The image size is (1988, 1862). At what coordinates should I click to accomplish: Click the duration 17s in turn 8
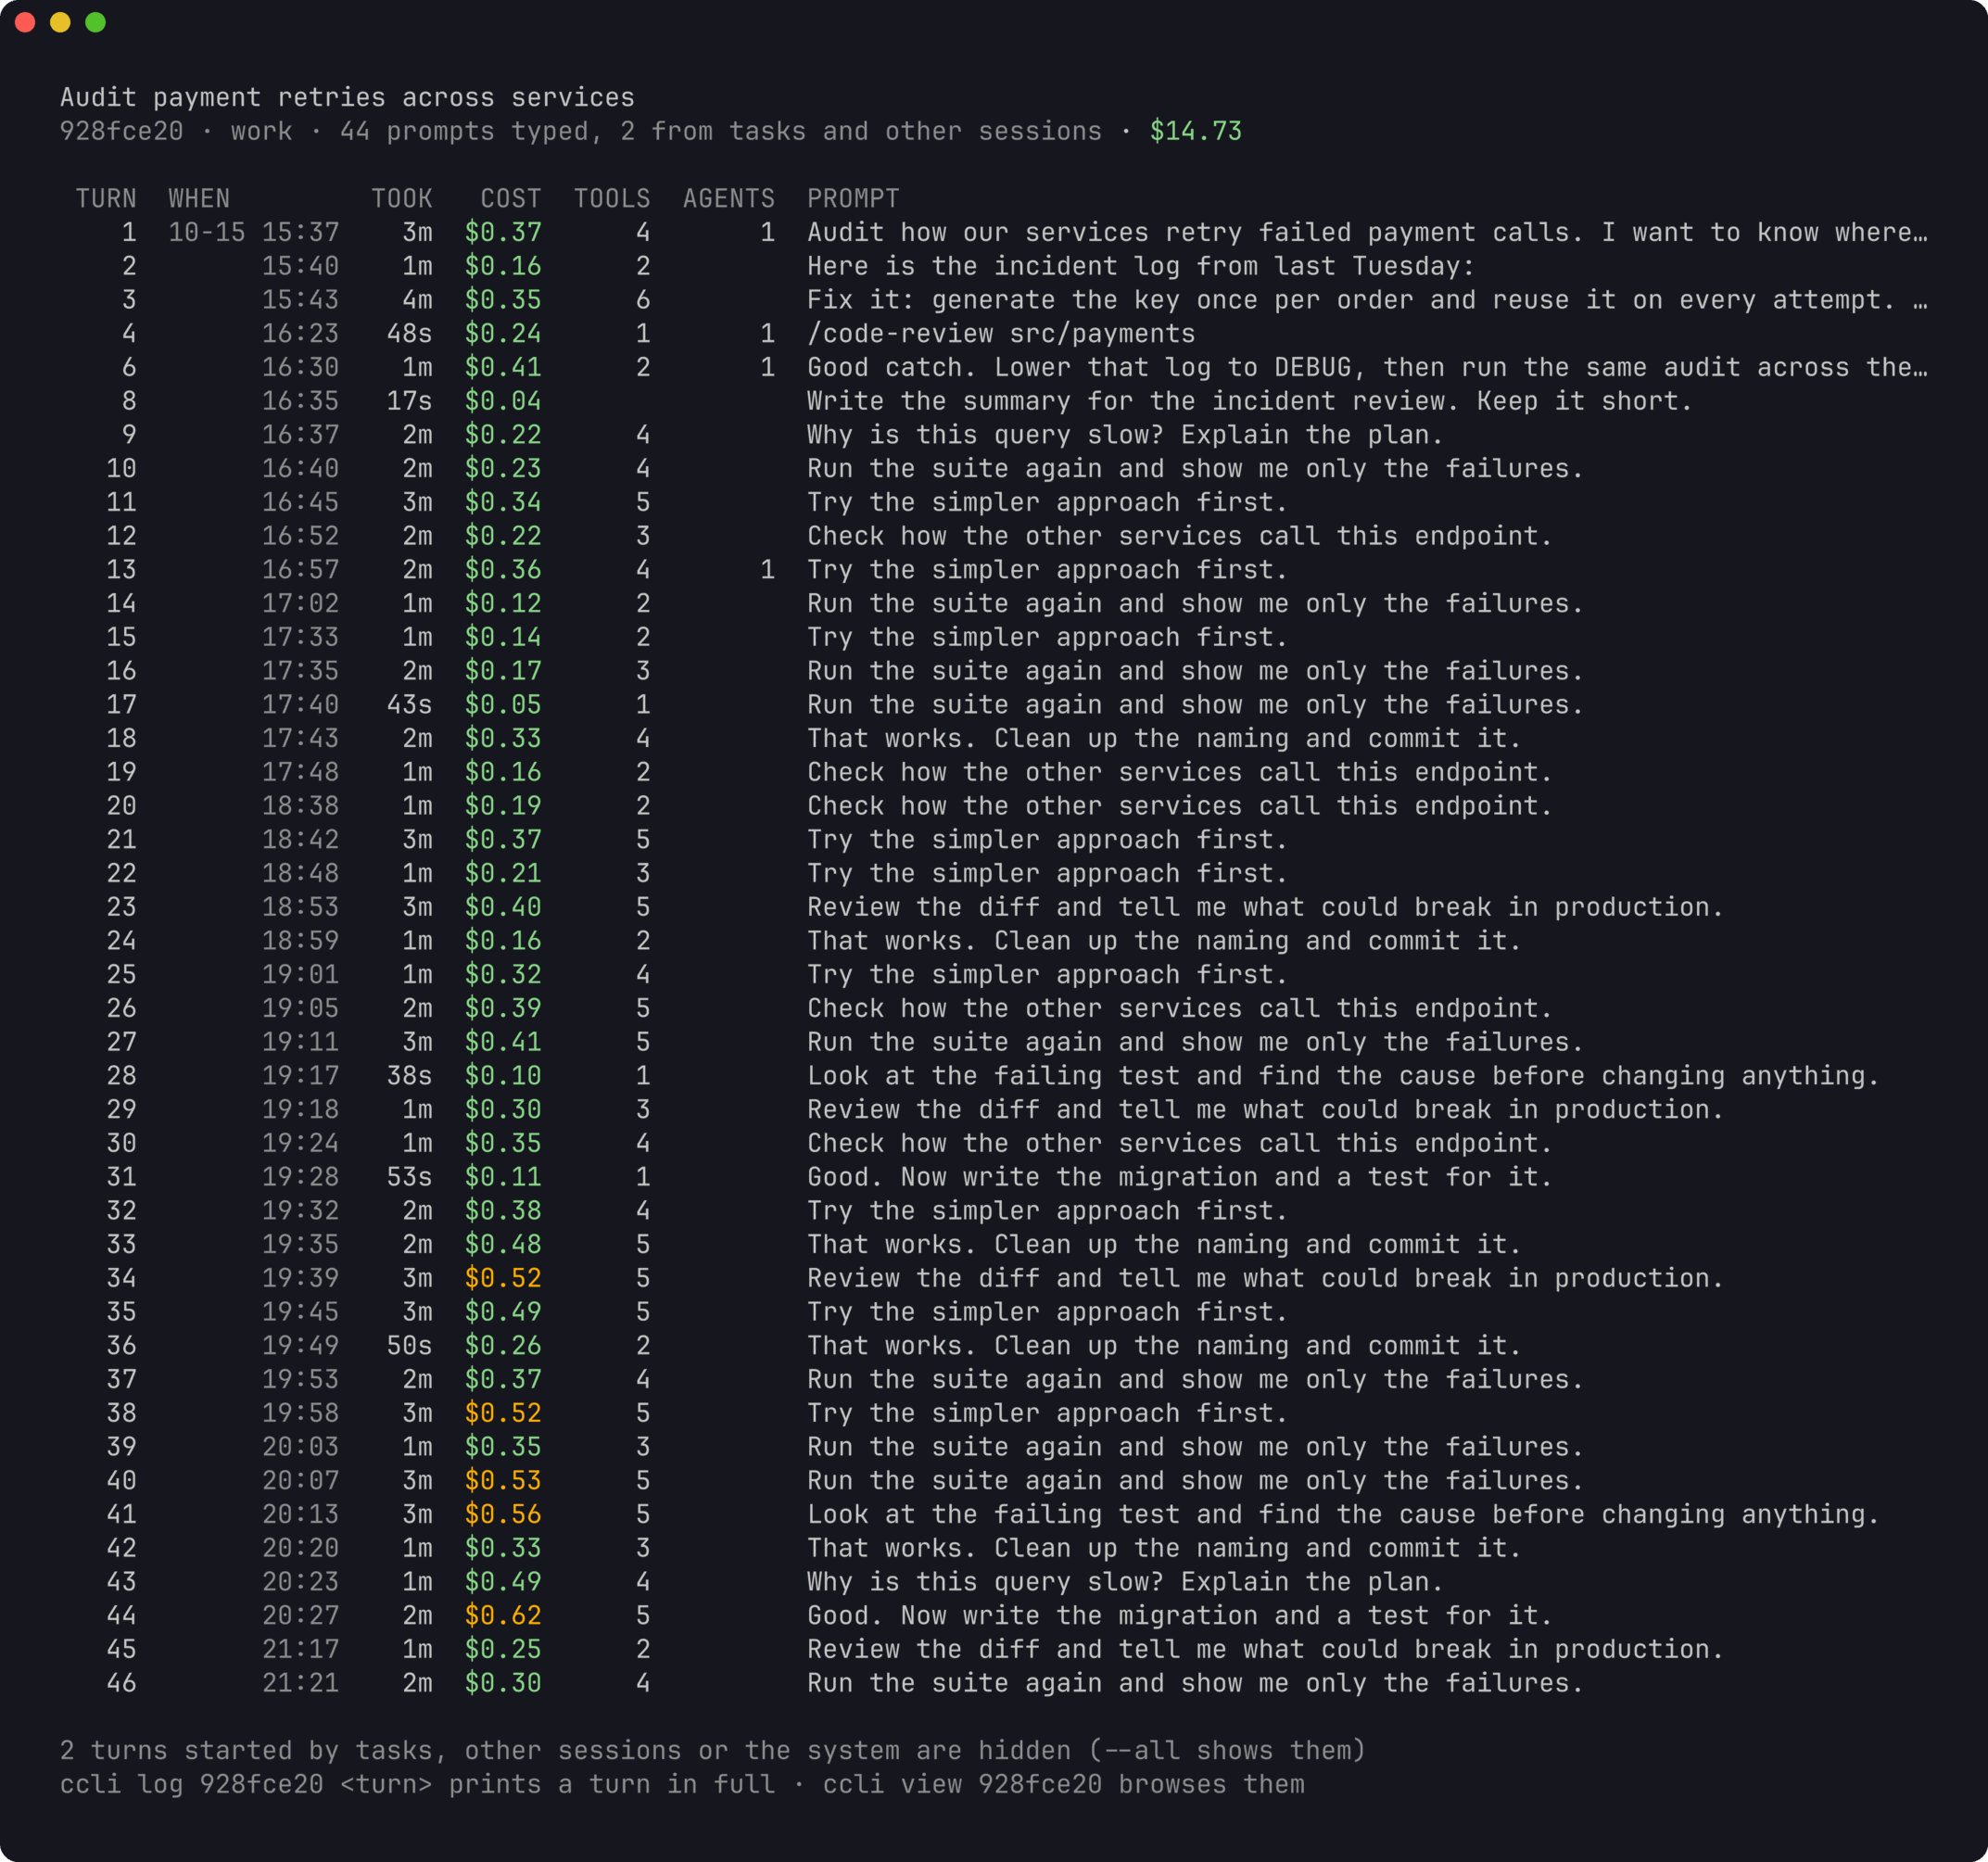coord(410,401)
